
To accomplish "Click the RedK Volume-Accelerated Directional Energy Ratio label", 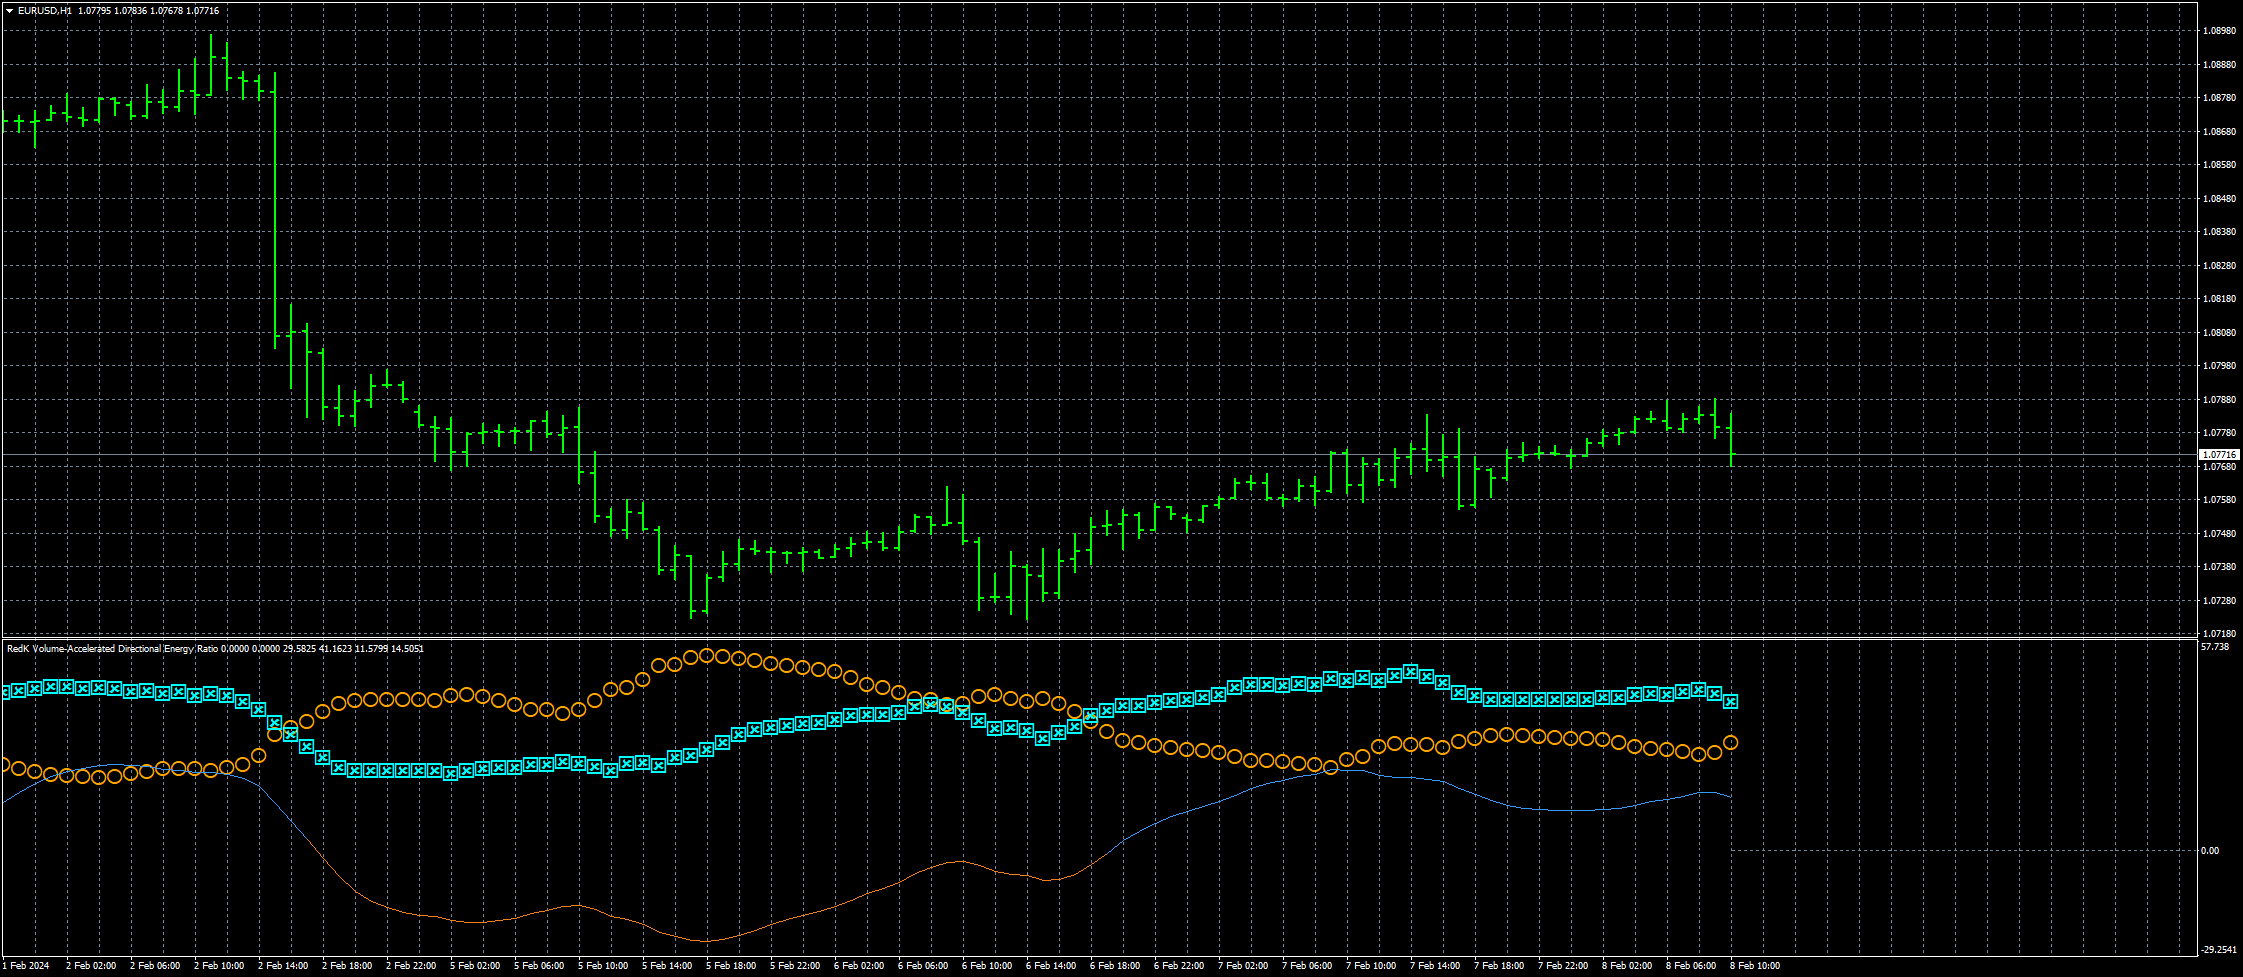I will (x=112, y=649).
